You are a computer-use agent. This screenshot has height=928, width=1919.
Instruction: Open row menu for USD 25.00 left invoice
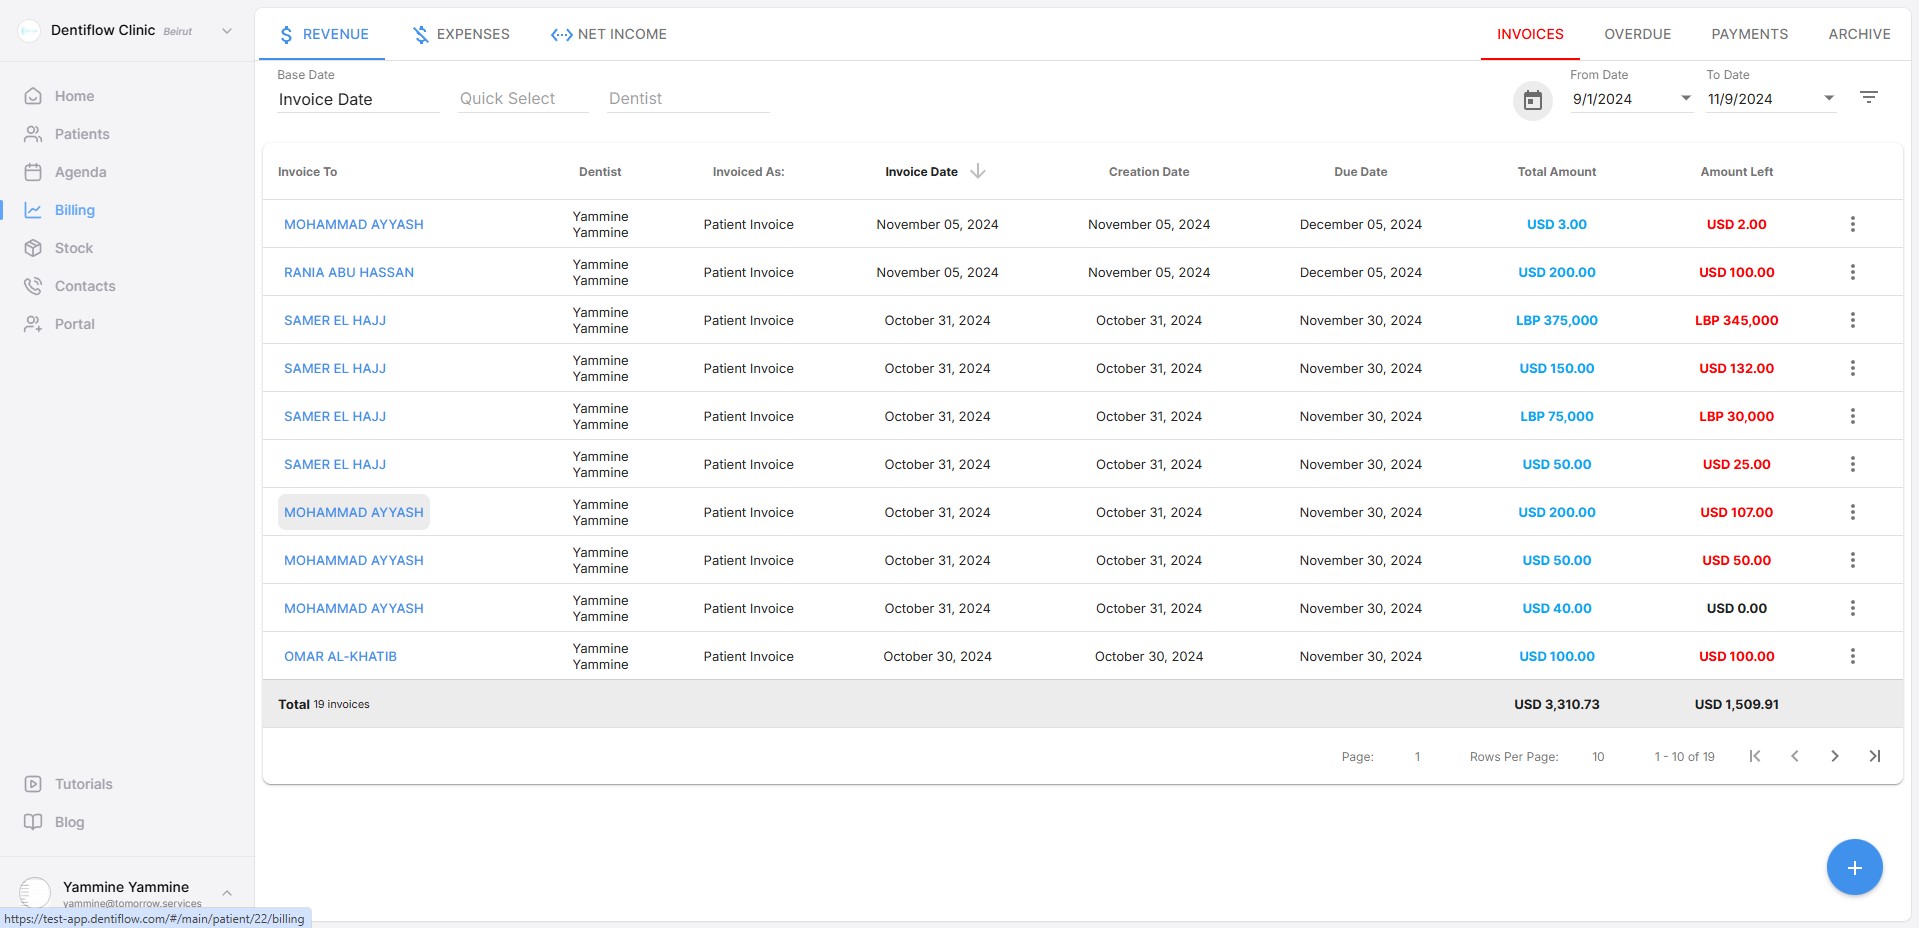(1852, 464)
